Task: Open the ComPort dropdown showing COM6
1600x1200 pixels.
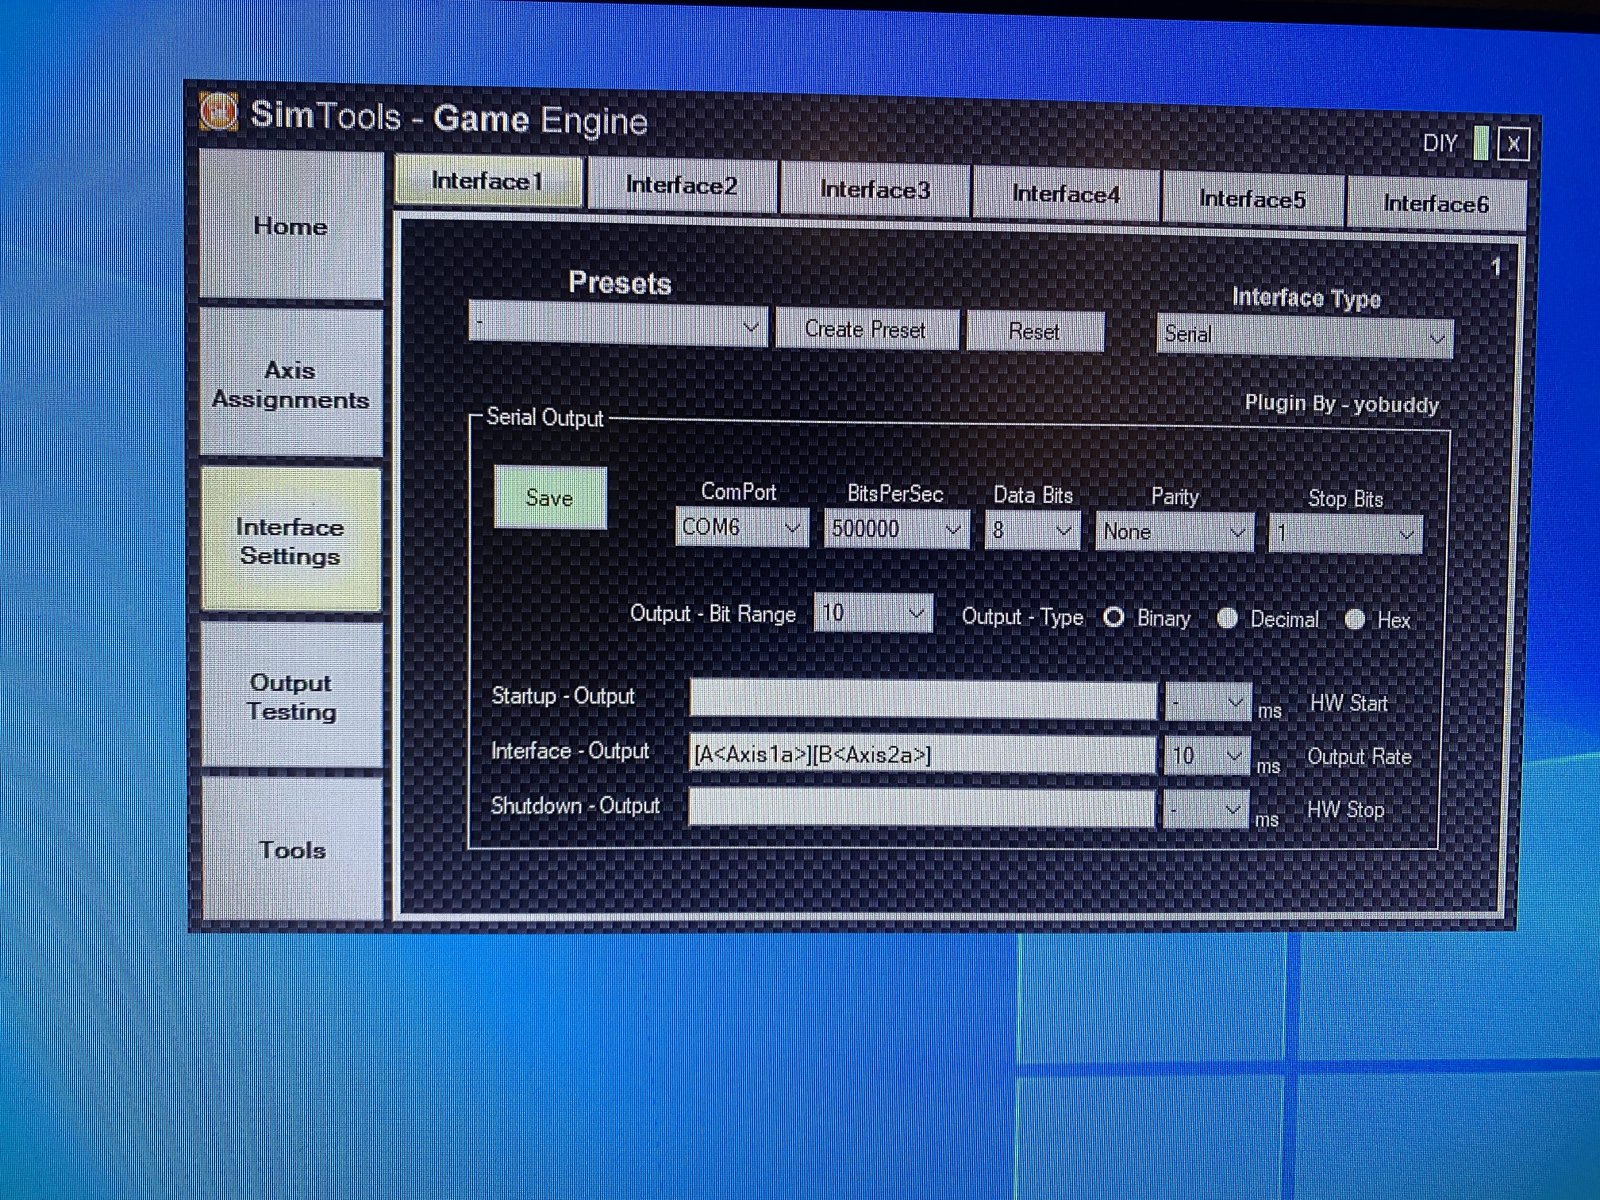Action: [x=741, y=527]
